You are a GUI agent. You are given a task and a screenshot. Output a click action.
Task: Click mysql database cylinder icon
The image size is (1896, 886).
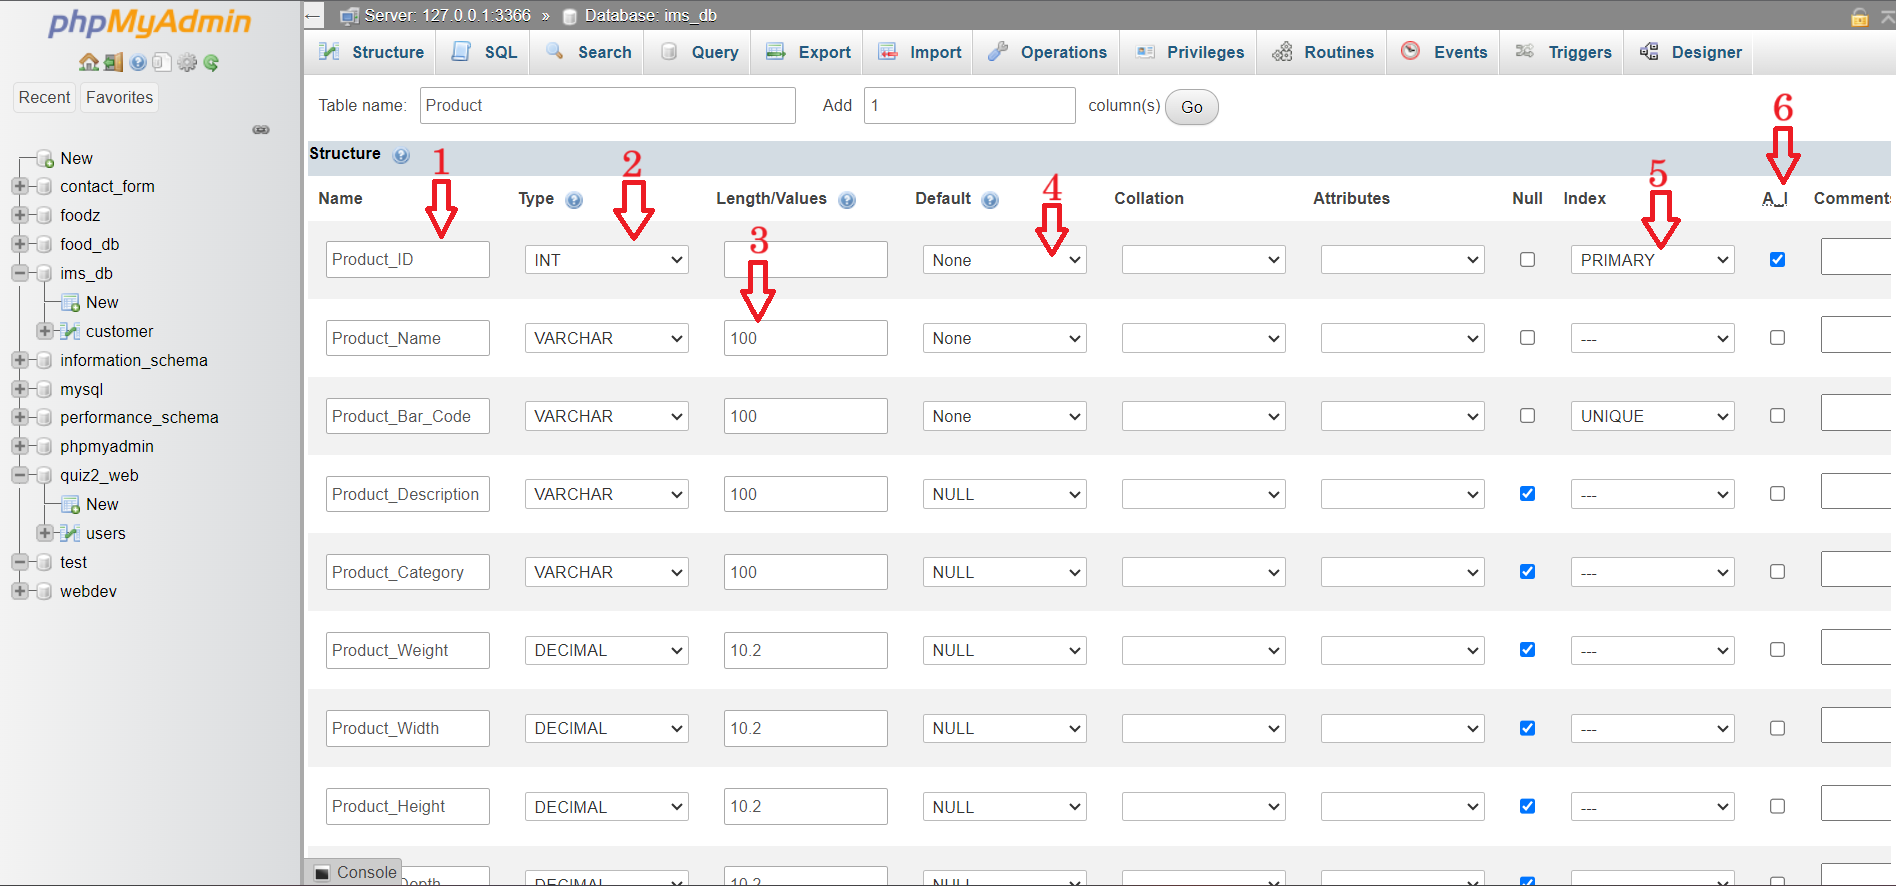tap(44, 389)
